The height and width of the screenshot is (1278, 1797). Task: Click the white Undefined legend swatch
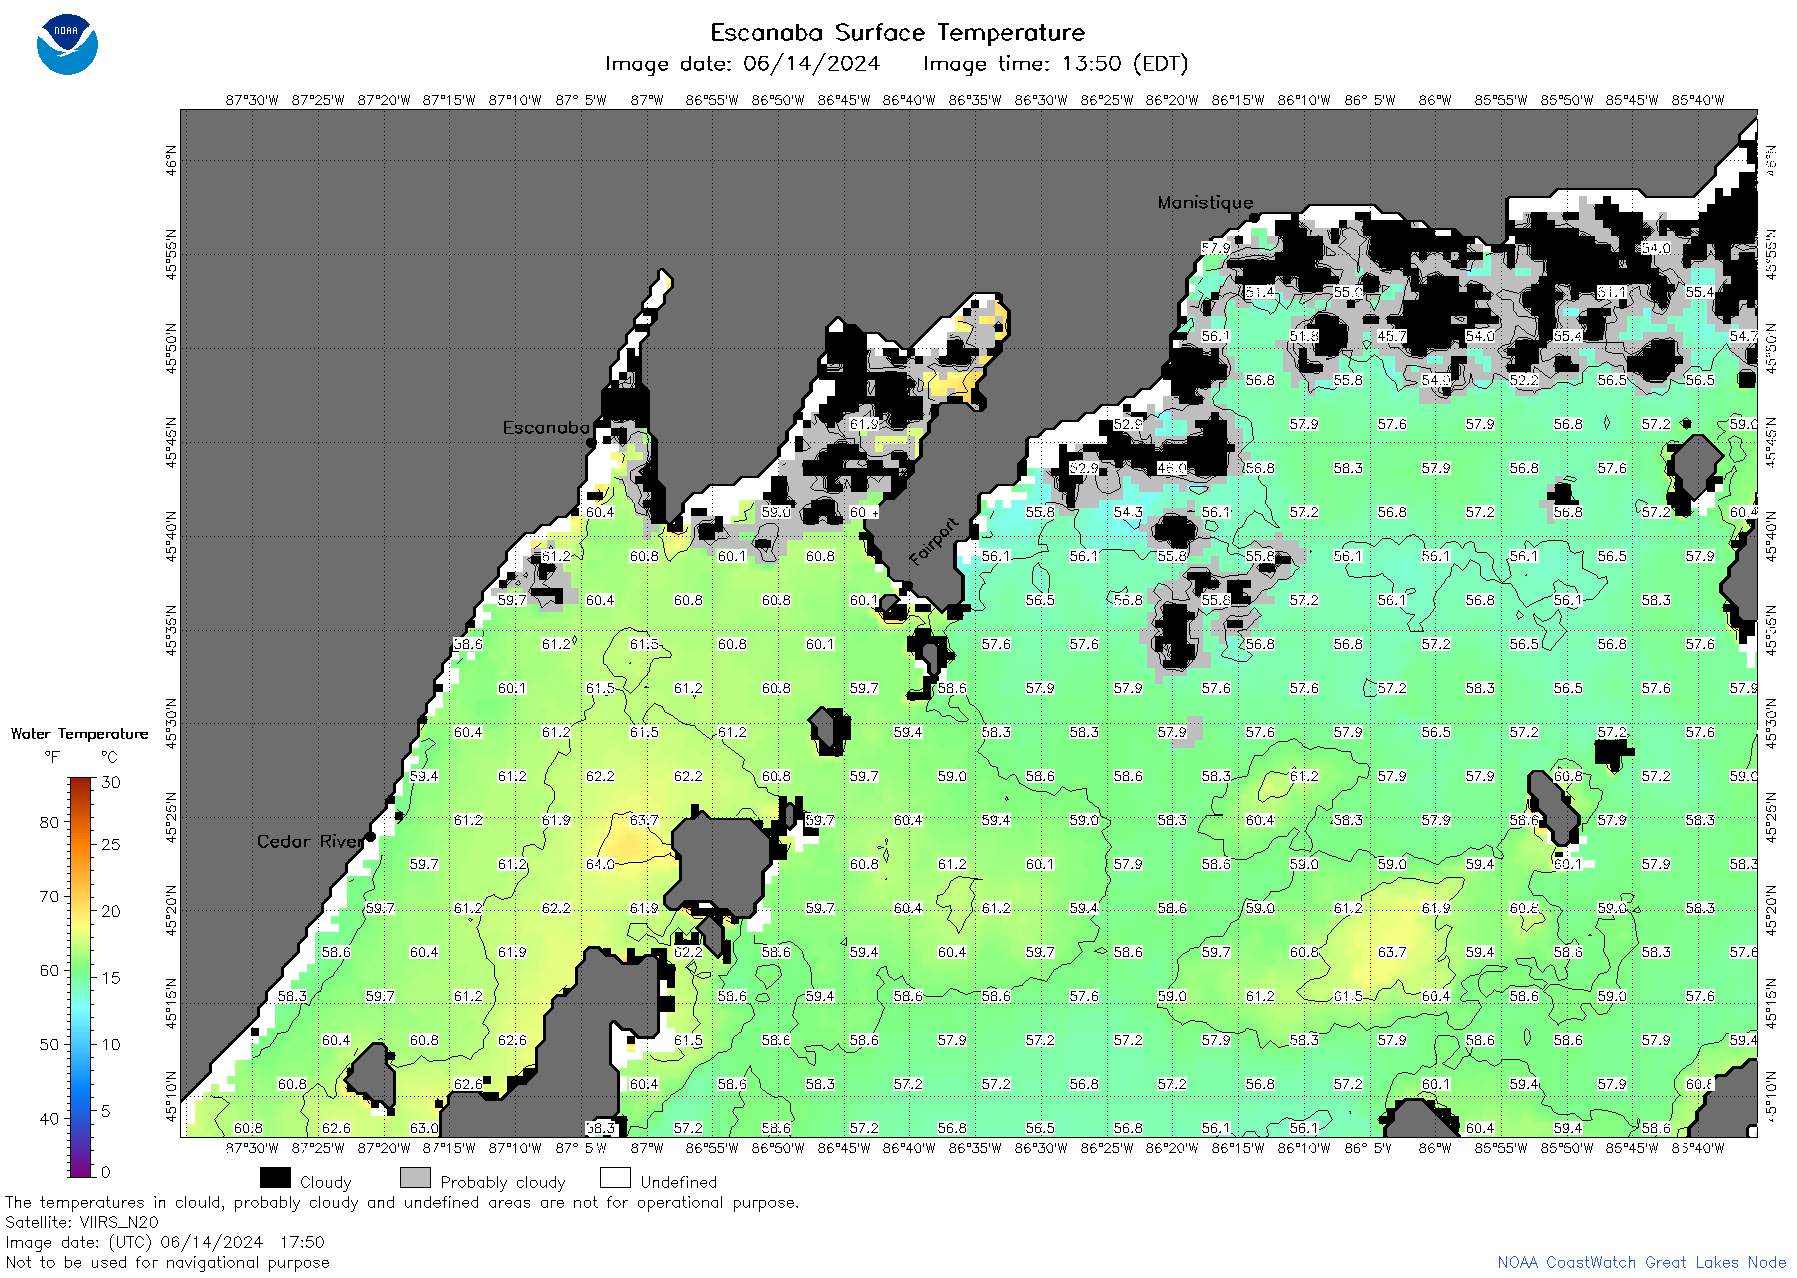coord(615,1178)
